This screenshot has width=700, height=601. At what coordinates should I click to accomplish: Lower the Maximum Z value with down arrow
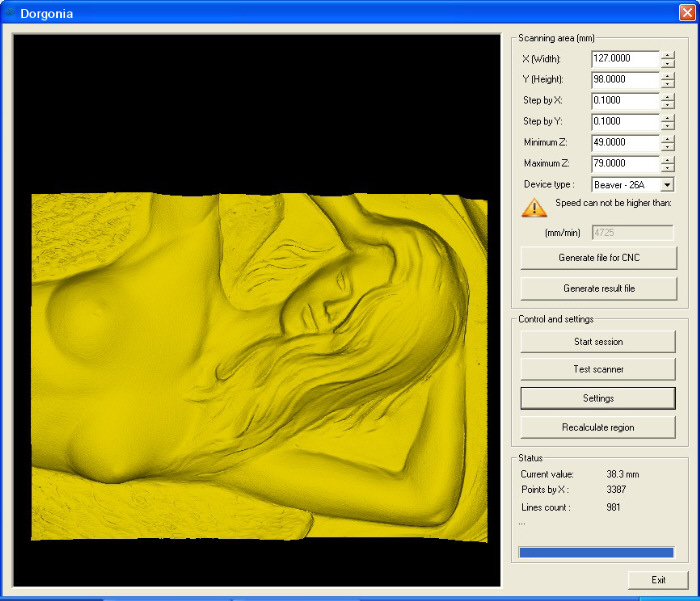click(x=667, y=169)
